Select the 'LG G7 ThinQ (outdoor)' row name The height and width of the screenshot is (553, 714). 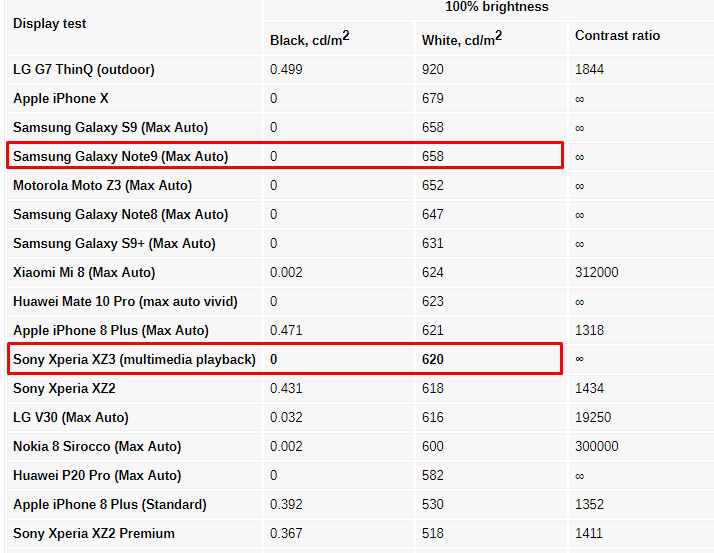click(x=84, y=69)
